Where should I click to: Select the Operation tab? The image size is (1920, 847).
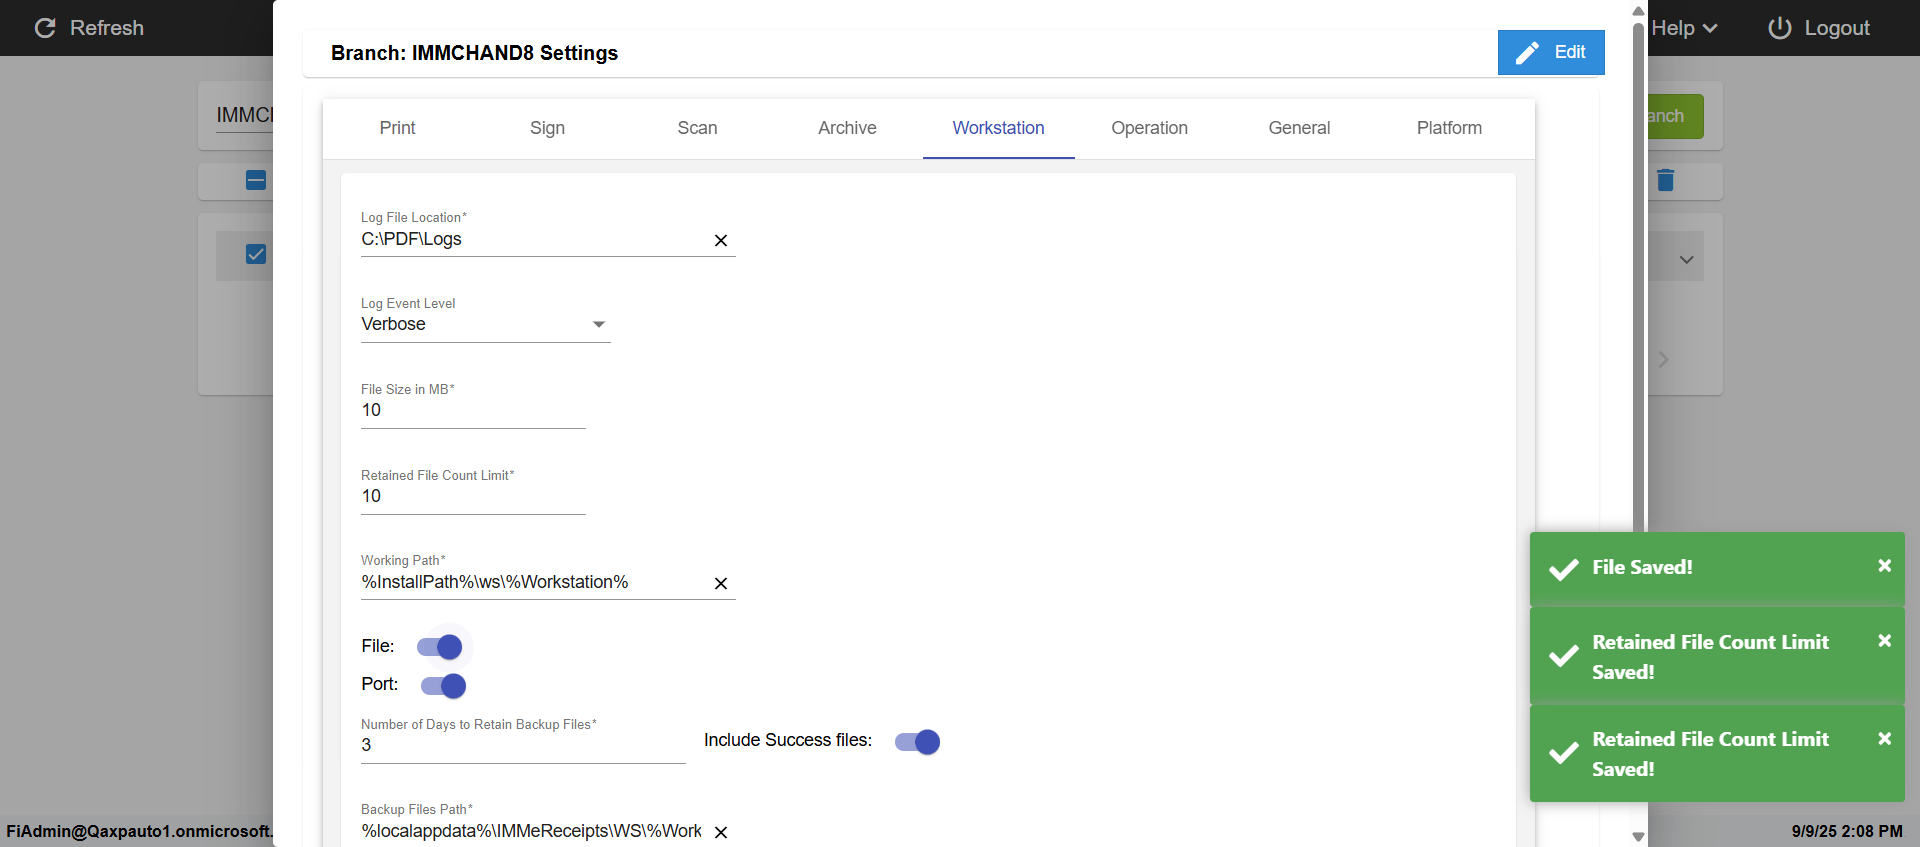(1149, 128)
